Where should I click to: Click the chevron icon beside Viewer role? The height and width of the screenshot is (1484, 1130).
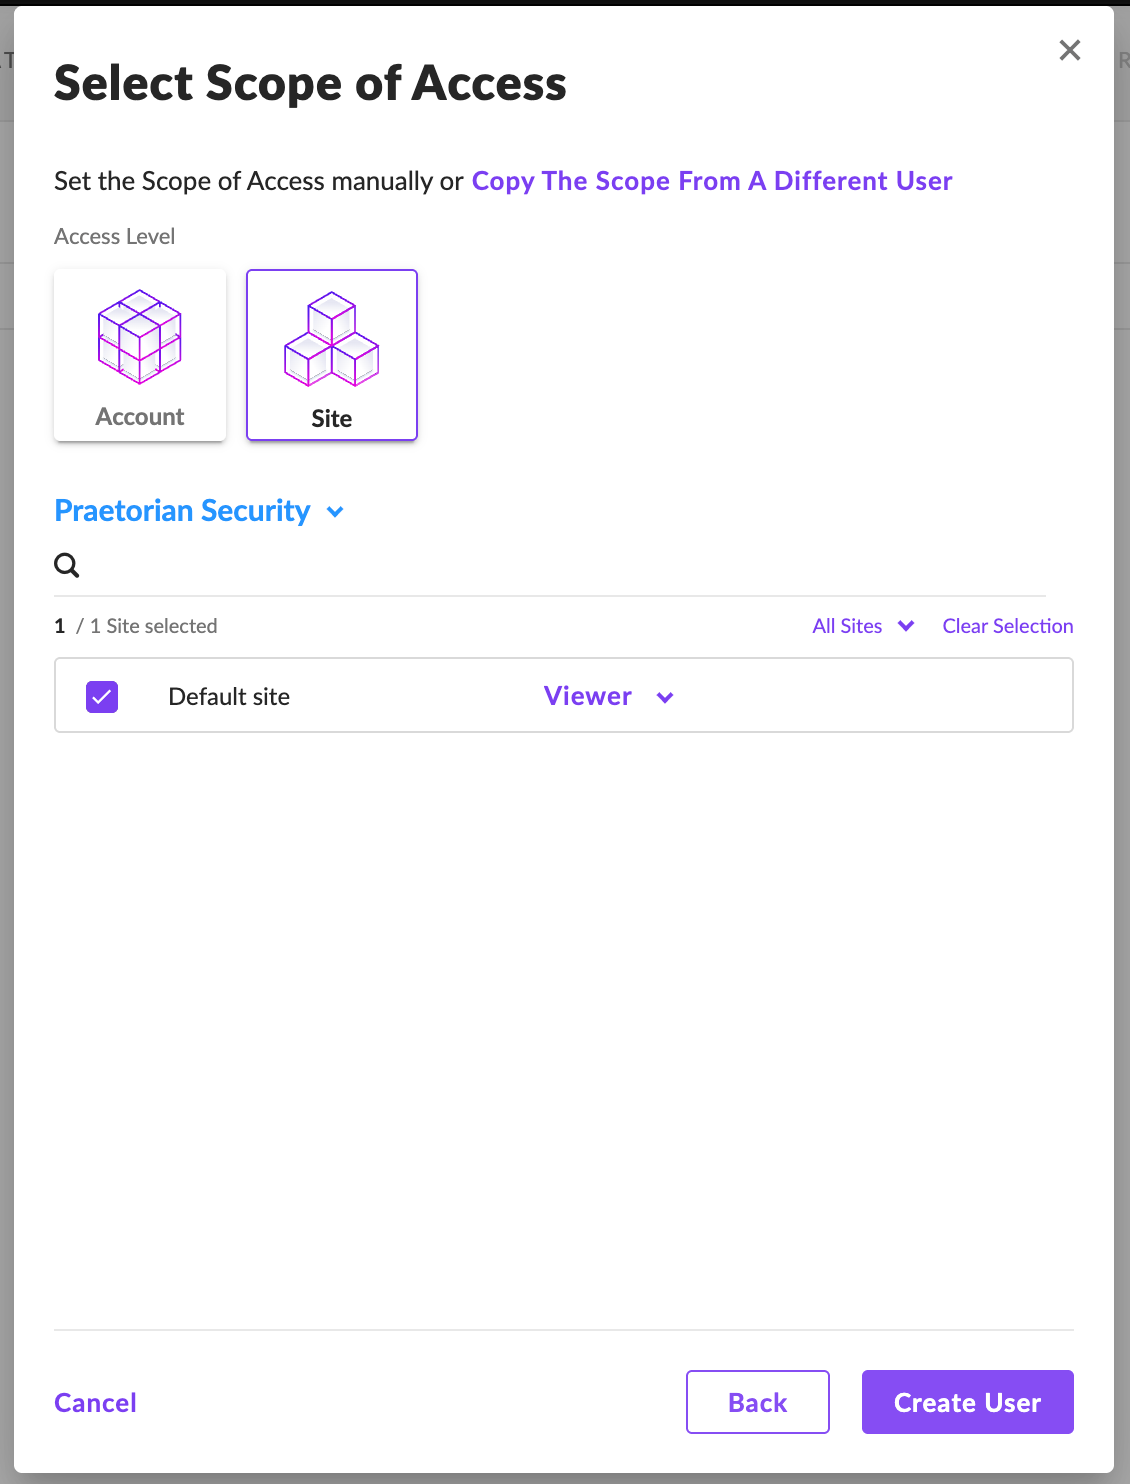click(665, 697)
